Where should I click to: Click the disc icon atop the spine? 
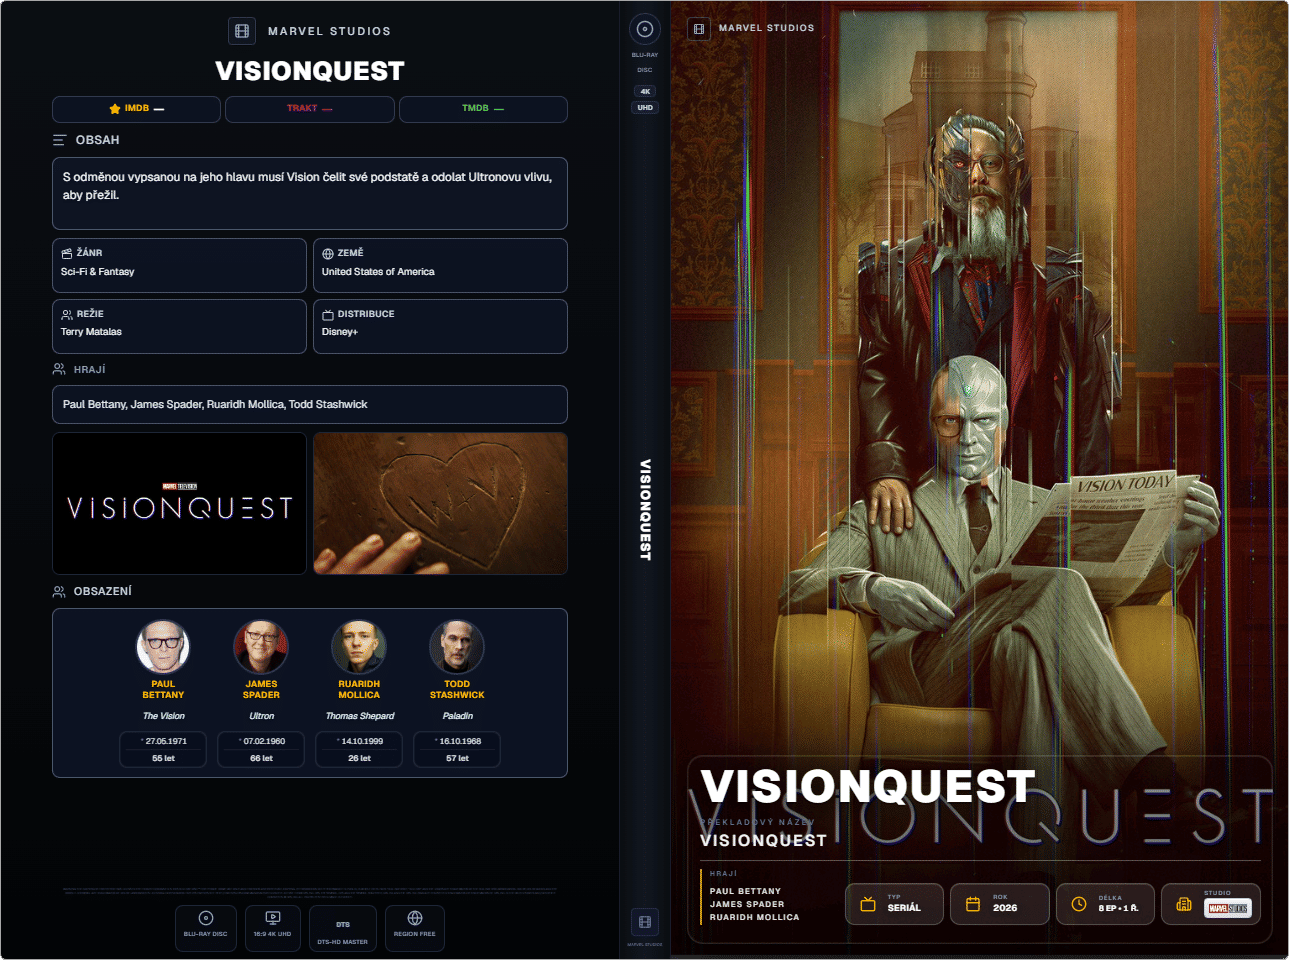pos(645,29)
